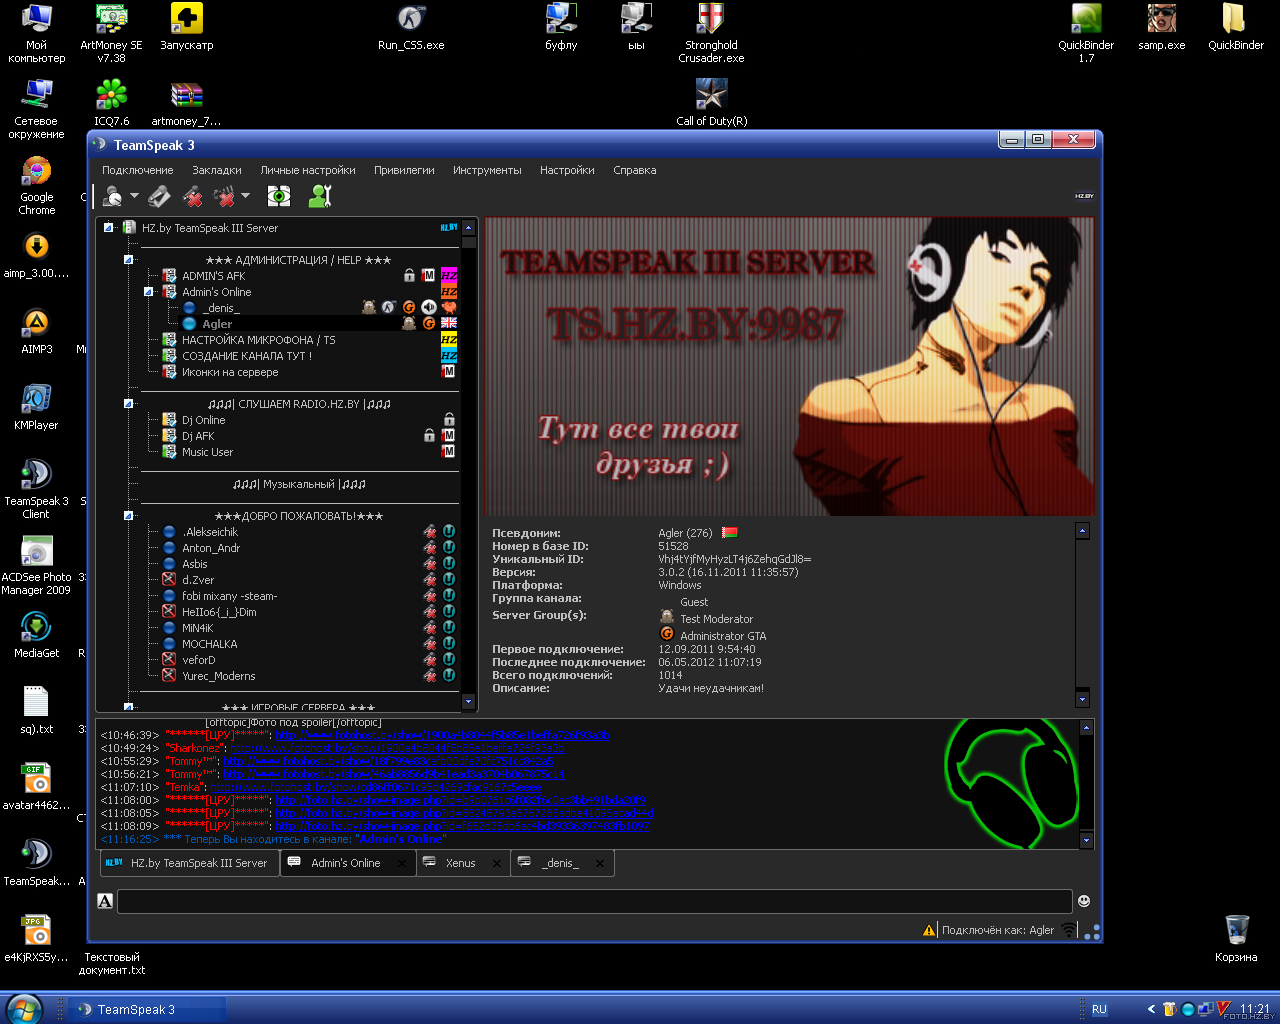The width and height of the screenshot is (1280, 1024).
Task: Click the HZ.BY icon on server root row
Action: [x=449, y=228]
